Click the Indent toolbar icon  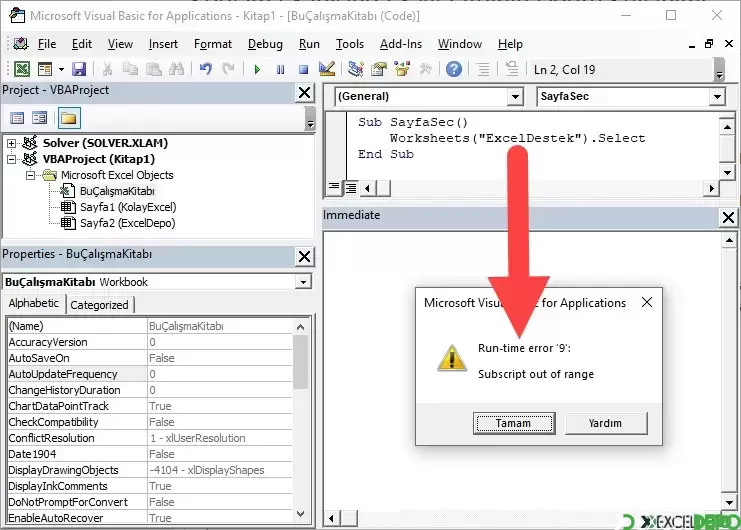click(x=483, y=69)
